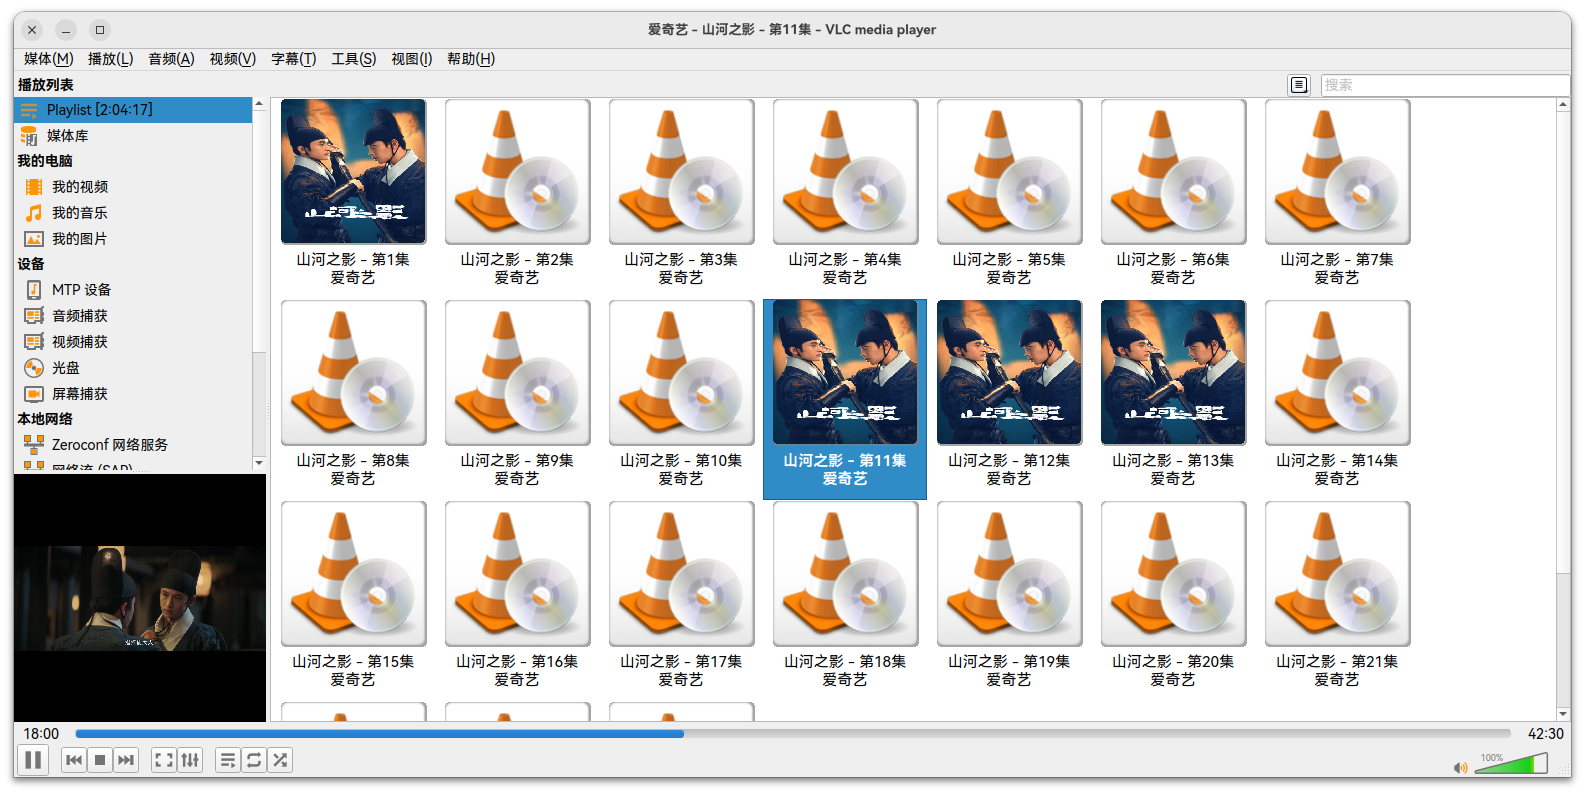1585x794 pixels.
Task: Mute audio via speaker icon
Action: [1461, 767]
